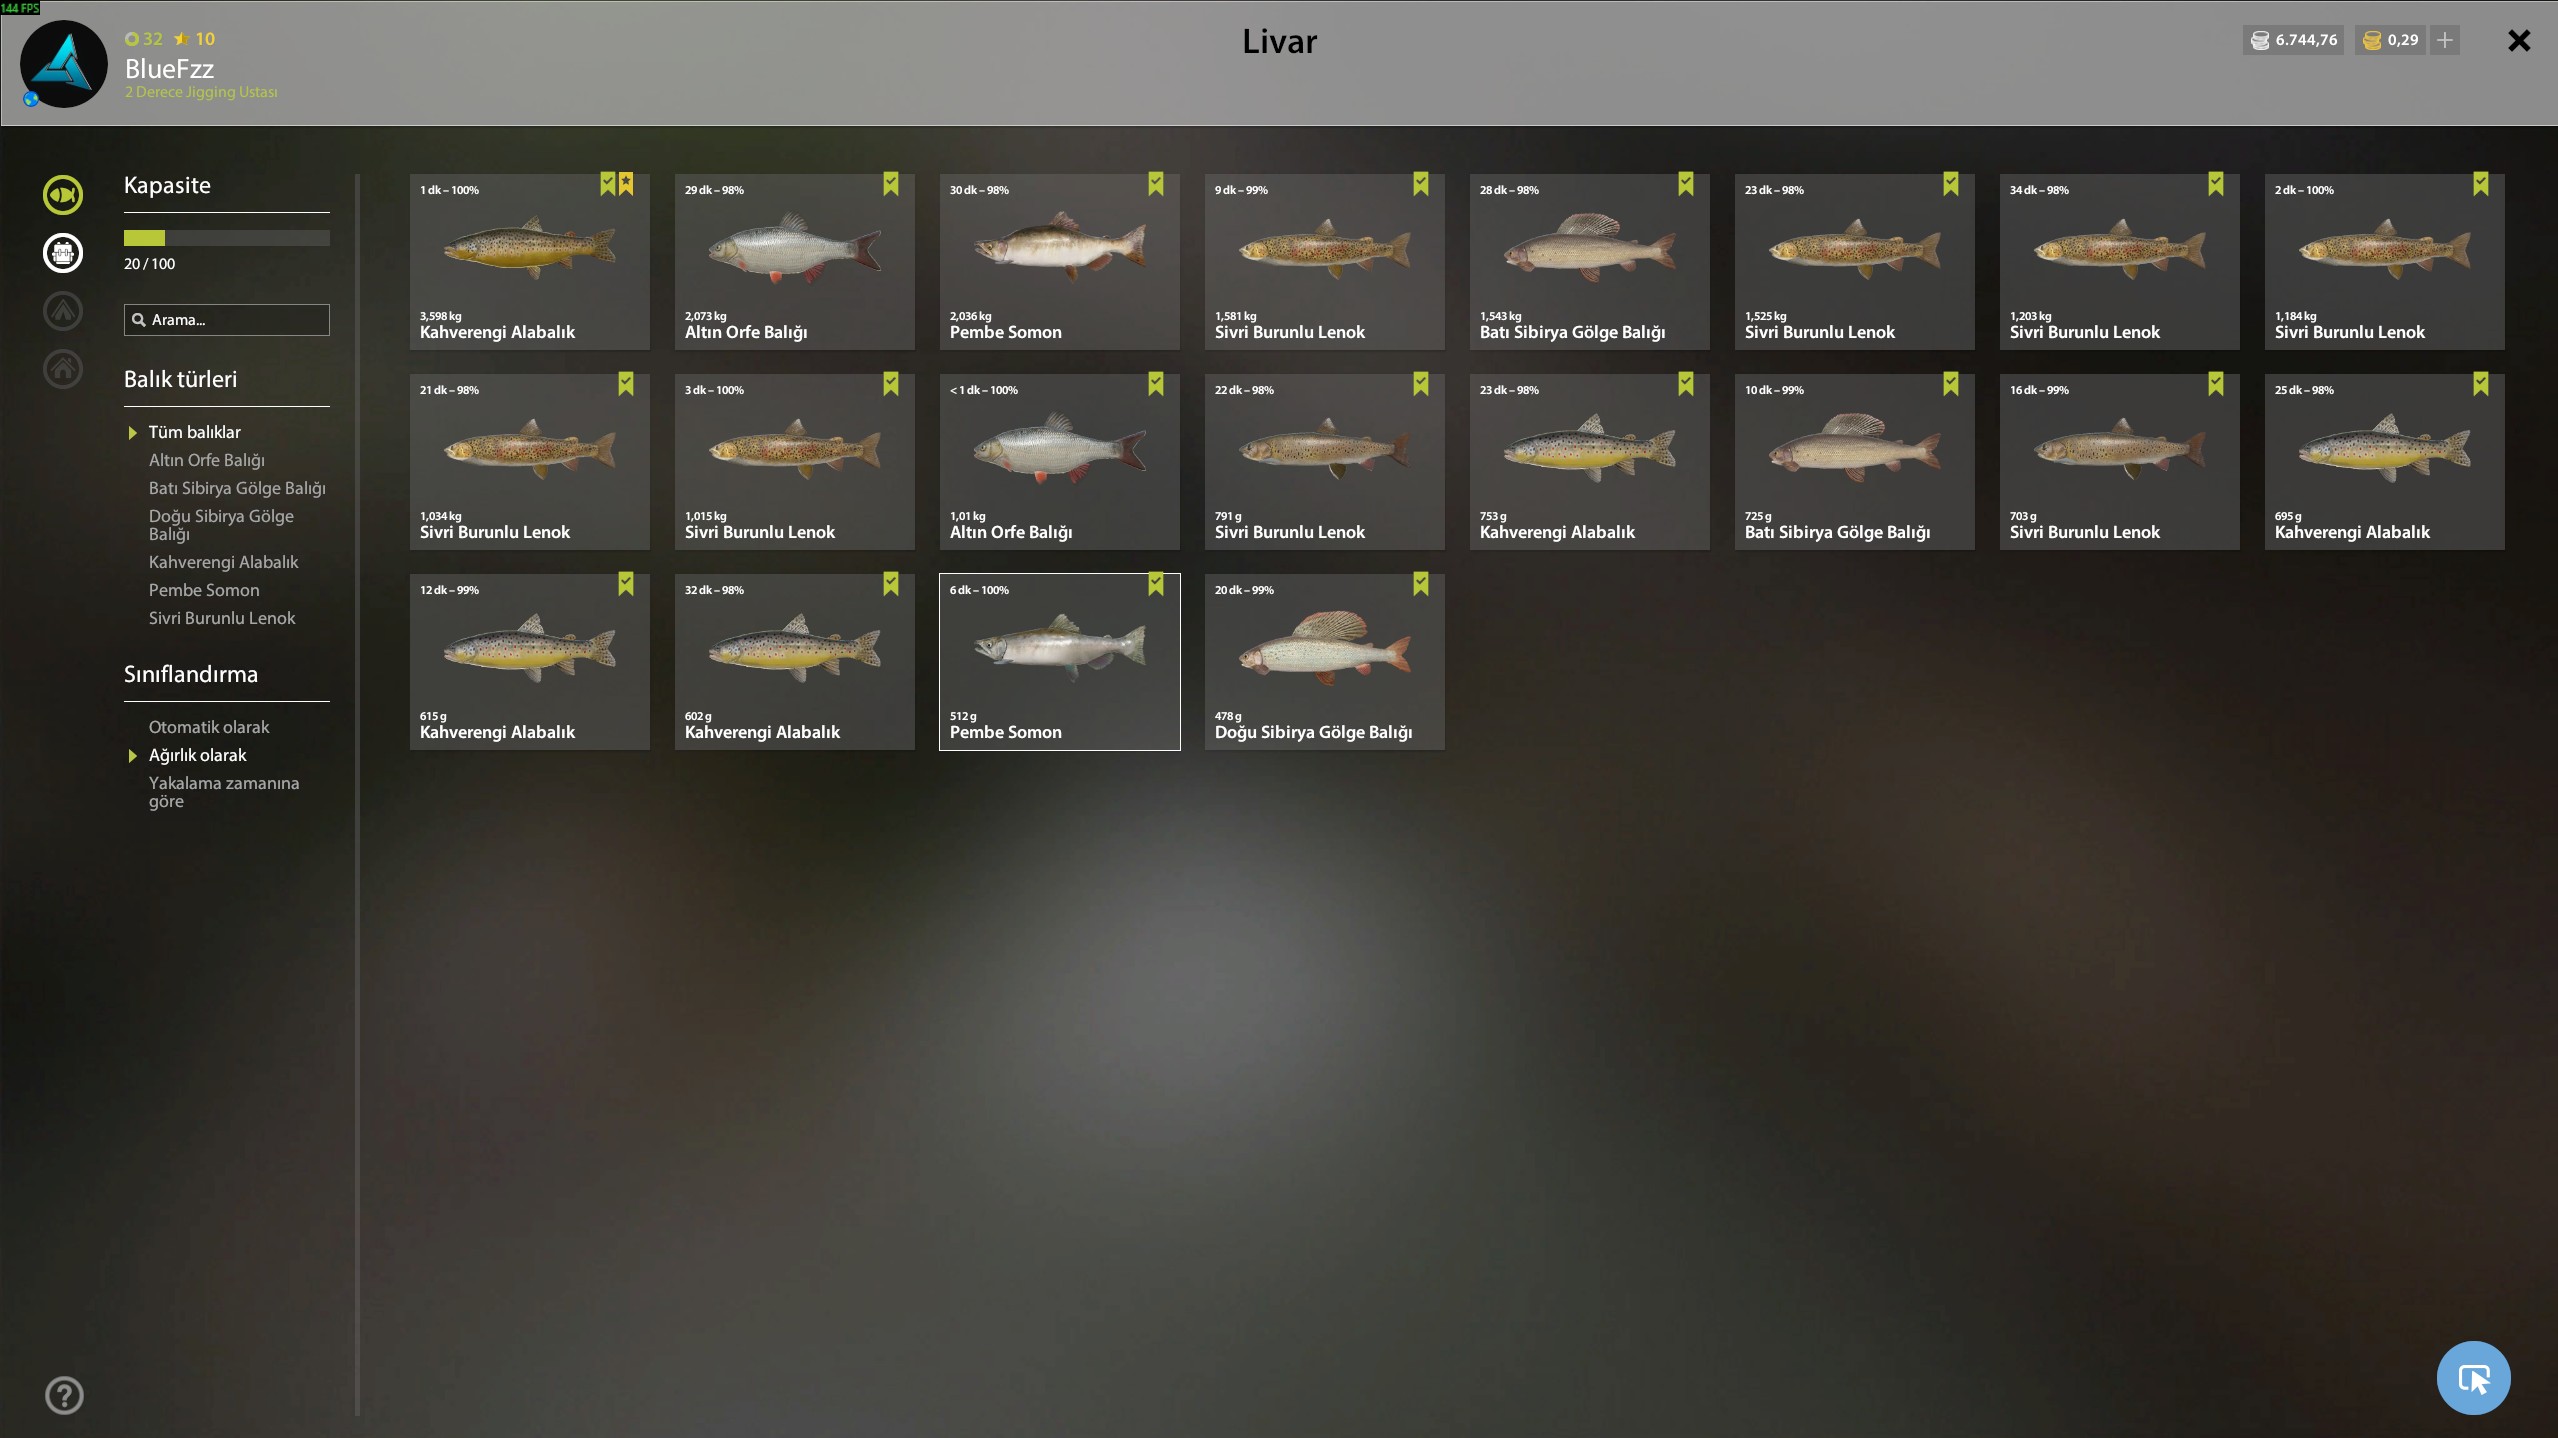Filter by Doğu Sibirya Gölge Balığı
The height and width of the screenshot is (1438, 2558).
click(221, 525)
